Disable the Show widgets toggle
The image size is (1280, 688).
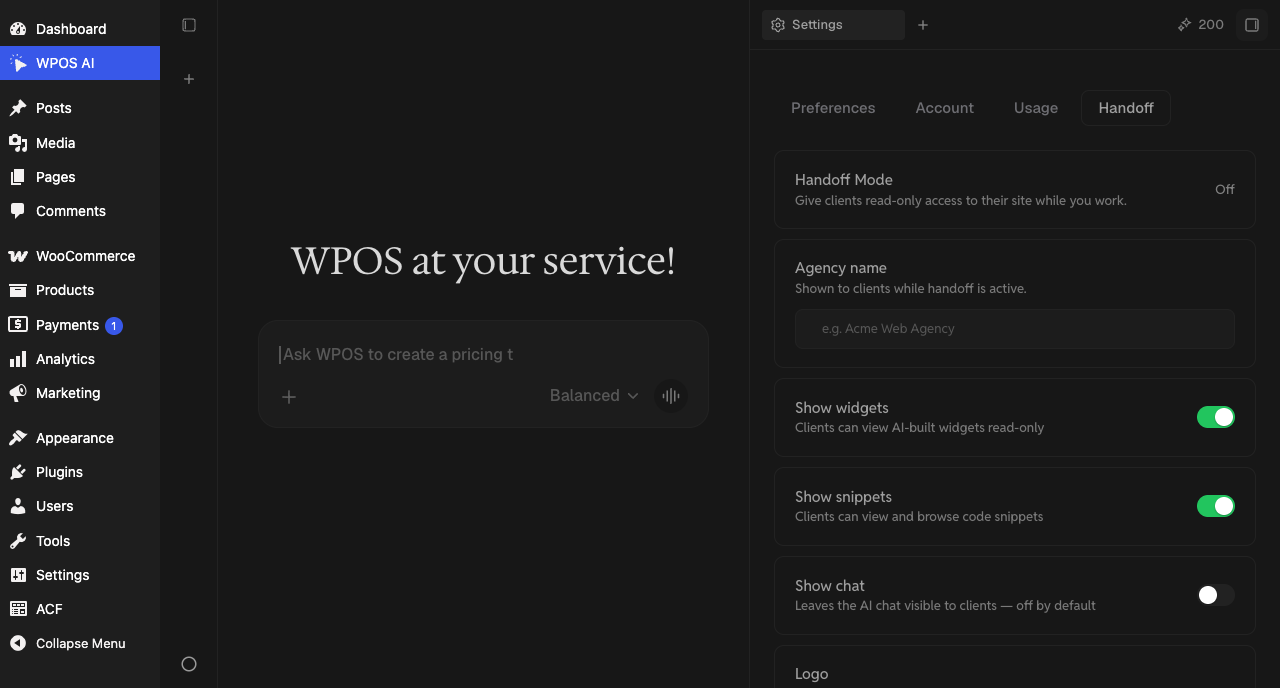[x=1216, y=417]
